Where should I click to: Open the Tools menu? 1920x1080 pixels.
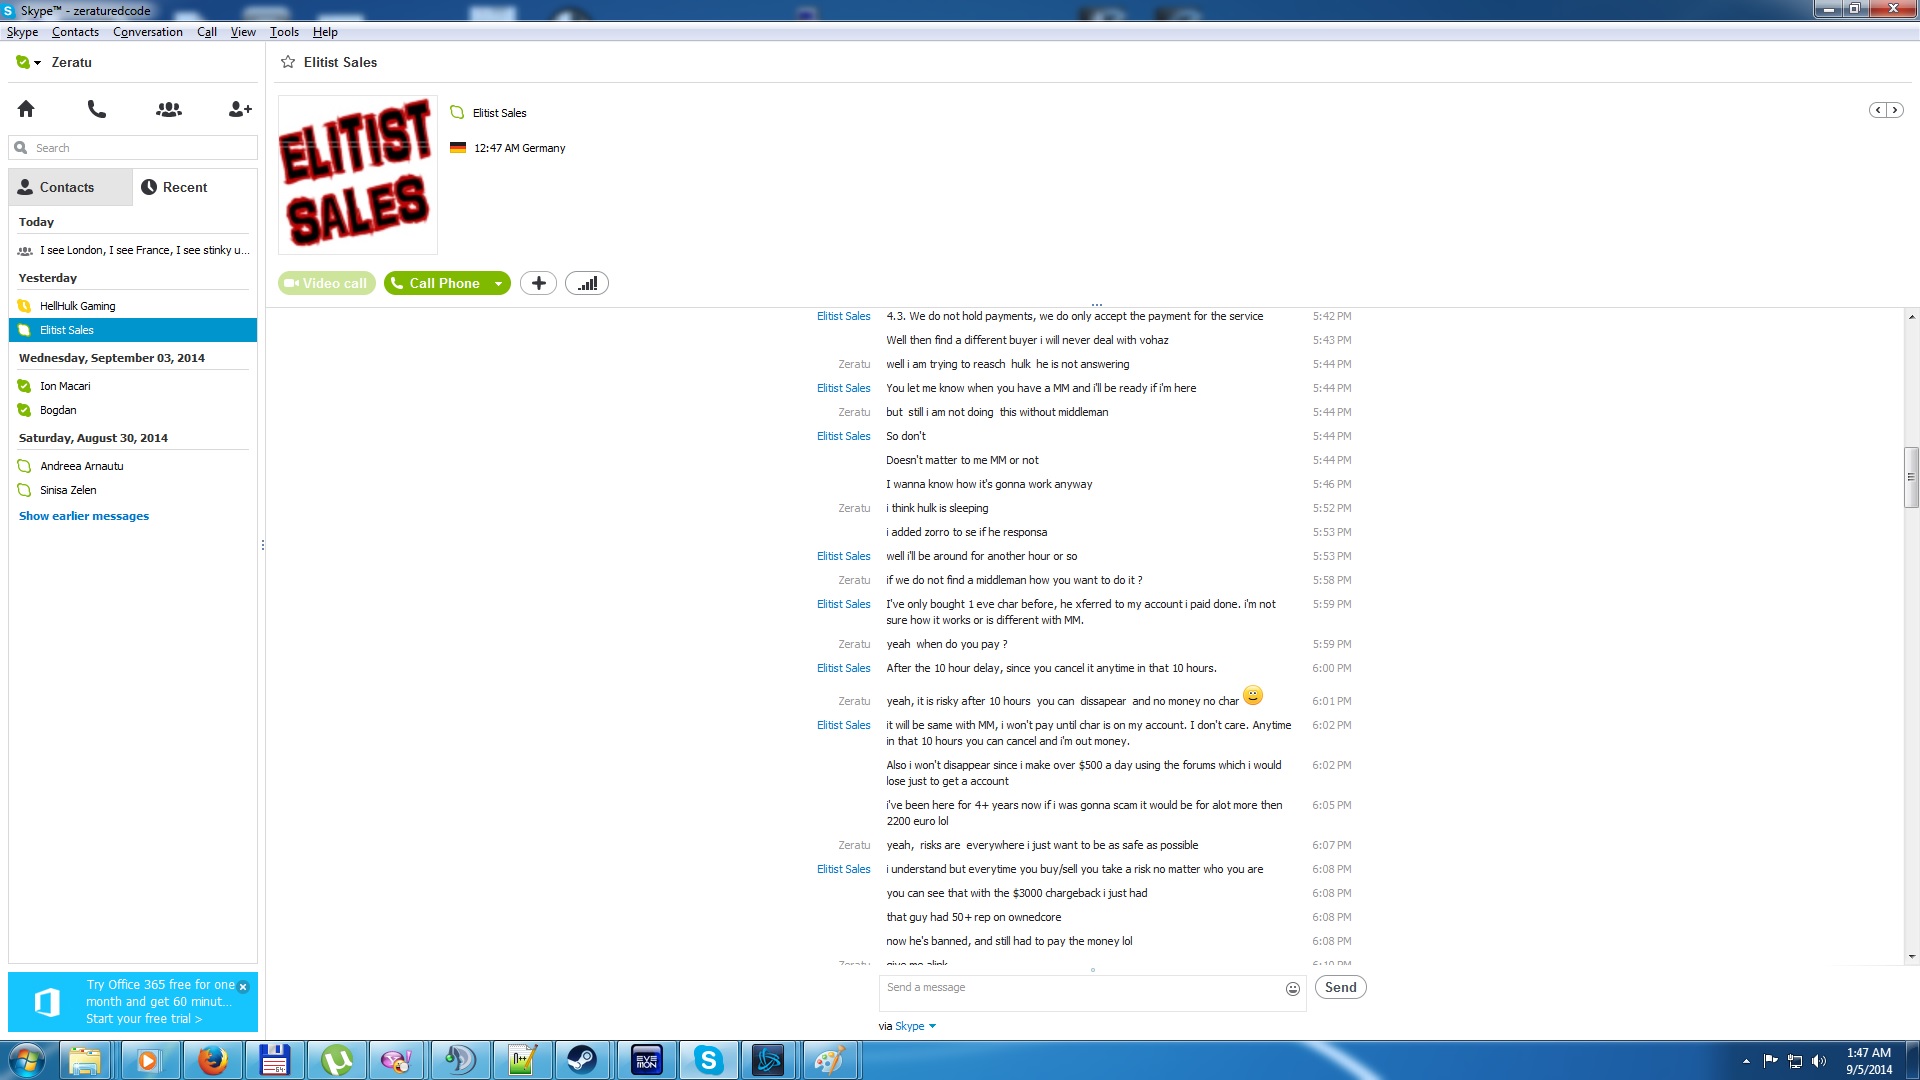pos(284,32)
